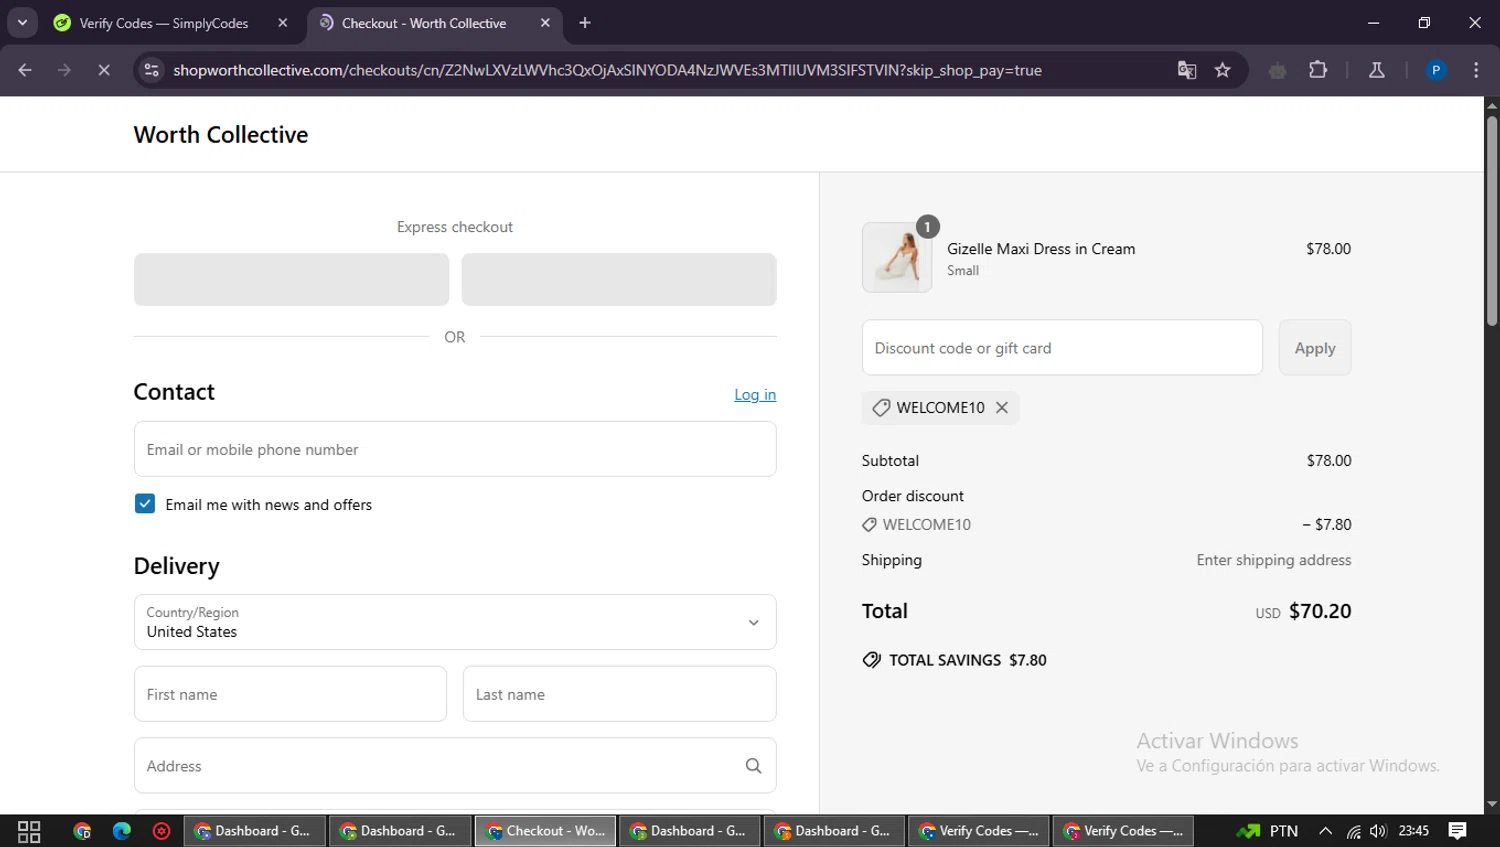The width and height of the screenshot is (1500, 847).
Task: Switch to first Dashboard - G... taskbar window
Action: tap(255, 831)
